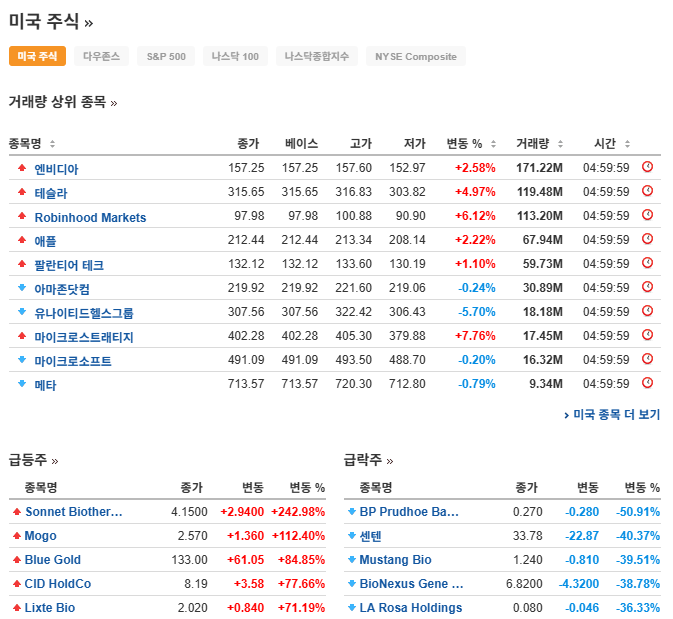
Task: Click the +242.98% change value
Action: coord(298,512)
